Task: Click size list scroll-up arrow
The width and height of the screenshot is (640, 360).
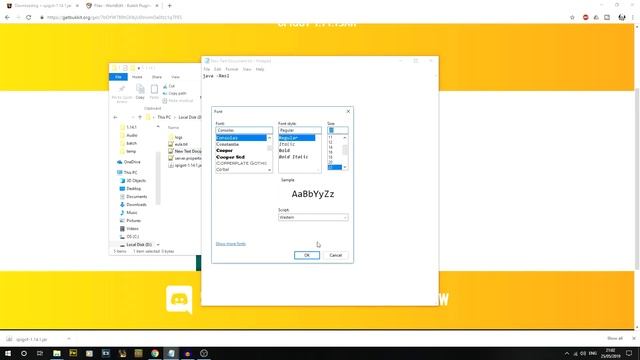Action: (x=345, y=138)
